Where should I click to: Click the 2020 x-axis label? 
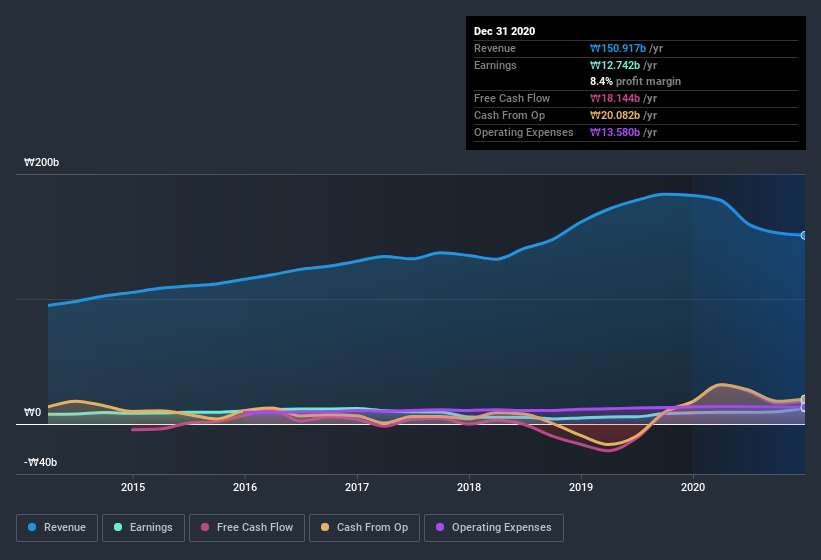[x=693, y=487]
